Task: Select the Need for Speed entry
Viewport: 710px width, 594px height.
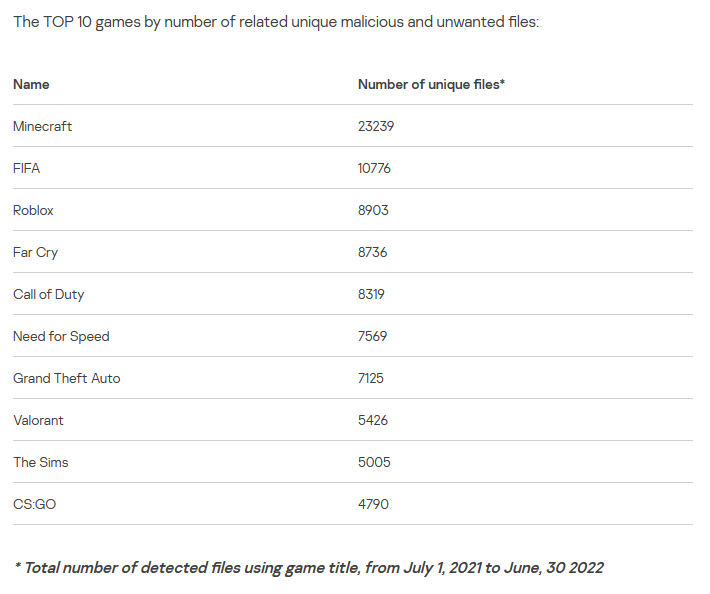Action: coord(61,337)
